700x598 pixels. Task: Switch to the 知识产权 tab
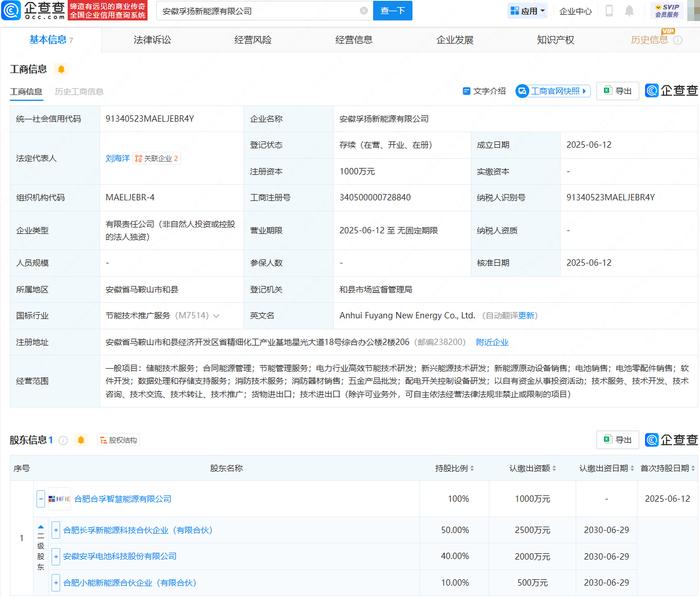coord(555,40)
